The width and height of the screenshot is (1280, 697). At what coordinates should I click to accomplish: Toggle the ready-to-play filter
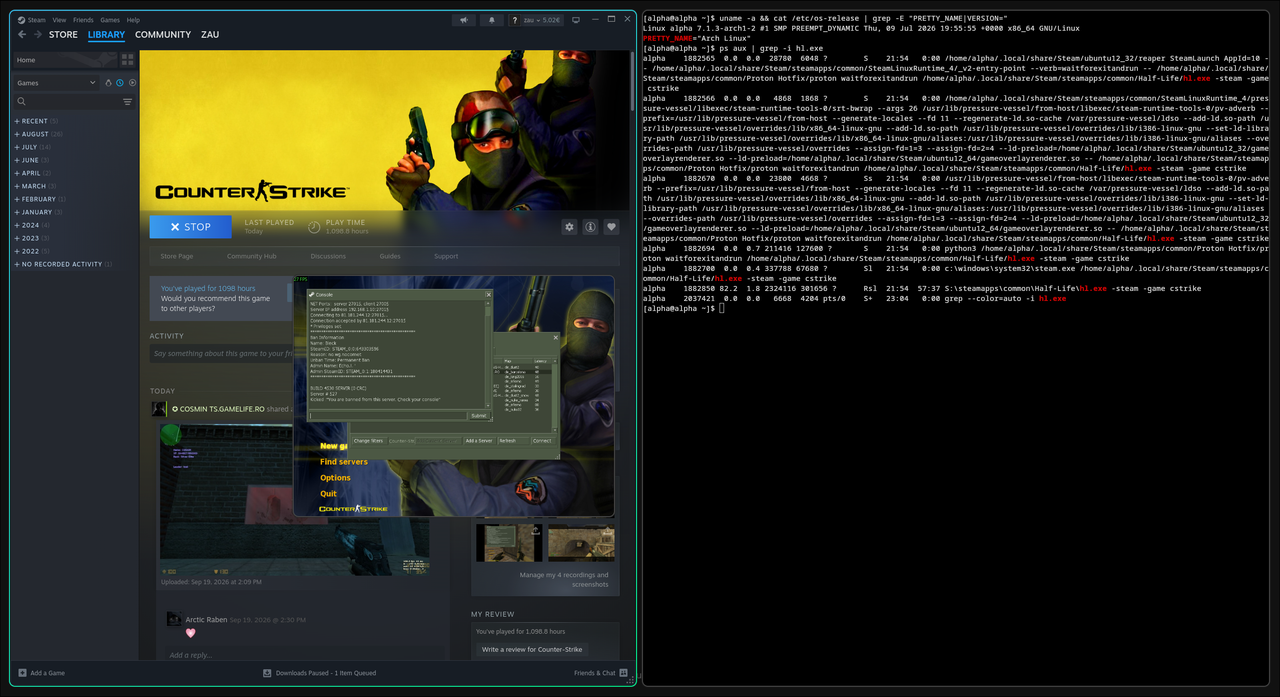(131, 83)
